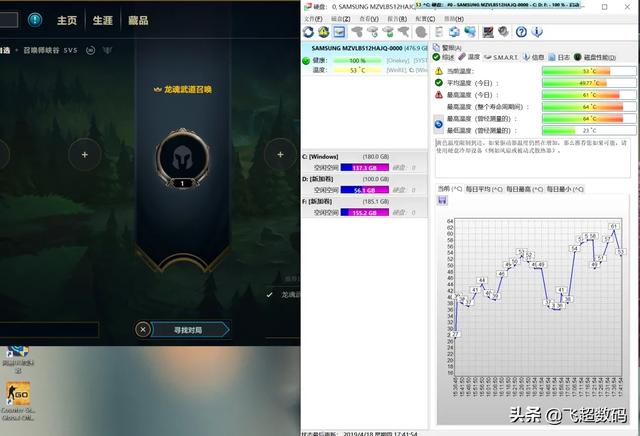Click the temperature advisory text box
This screenshot has width=640, height=436.
[x=533, y=158]
